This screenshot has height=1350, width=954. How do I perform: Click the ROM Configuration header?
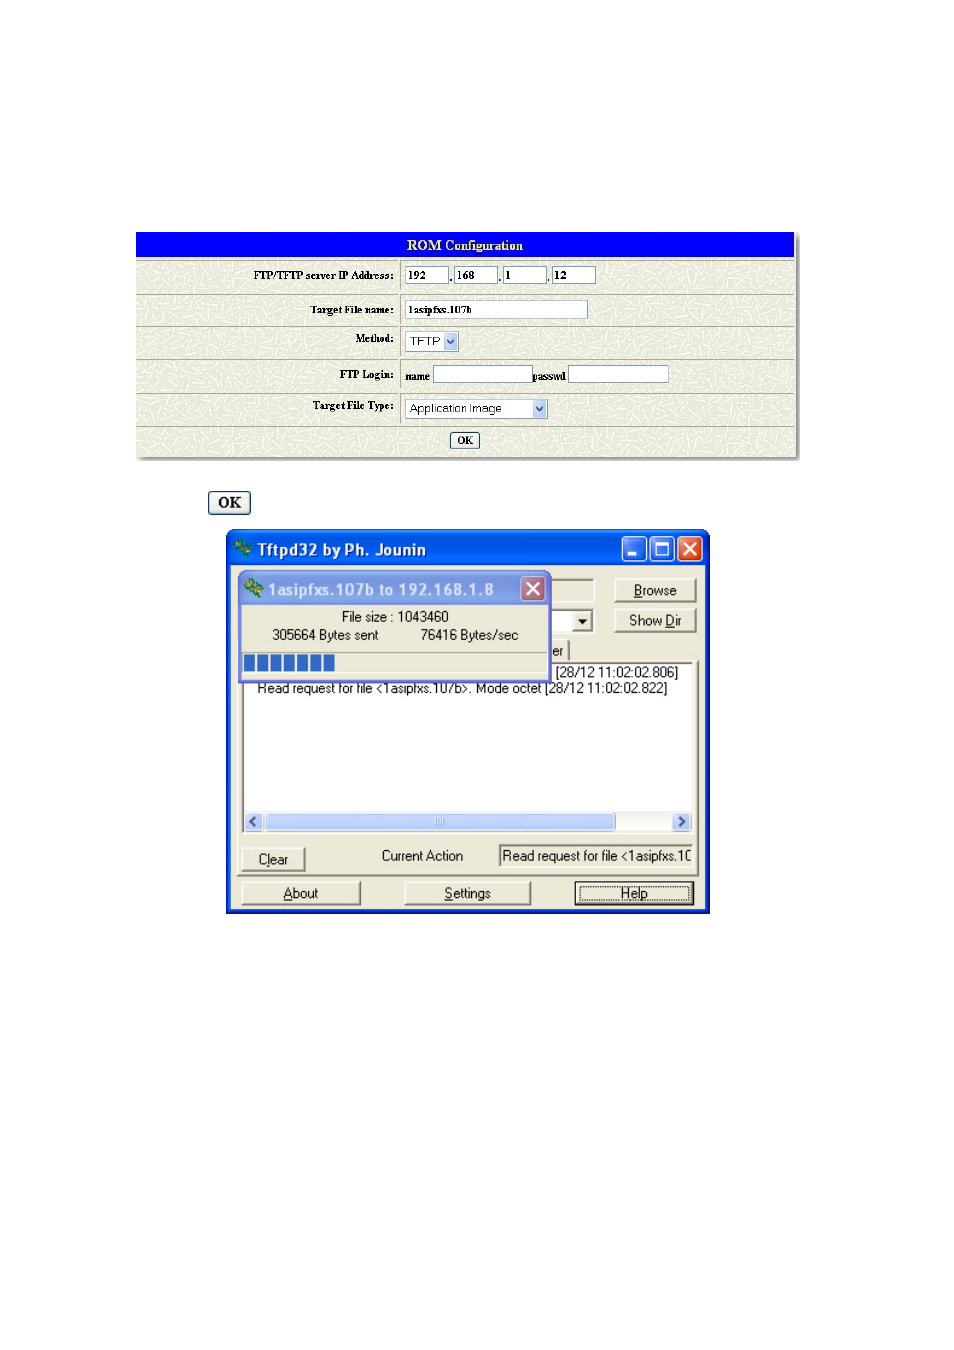[465, 245]
